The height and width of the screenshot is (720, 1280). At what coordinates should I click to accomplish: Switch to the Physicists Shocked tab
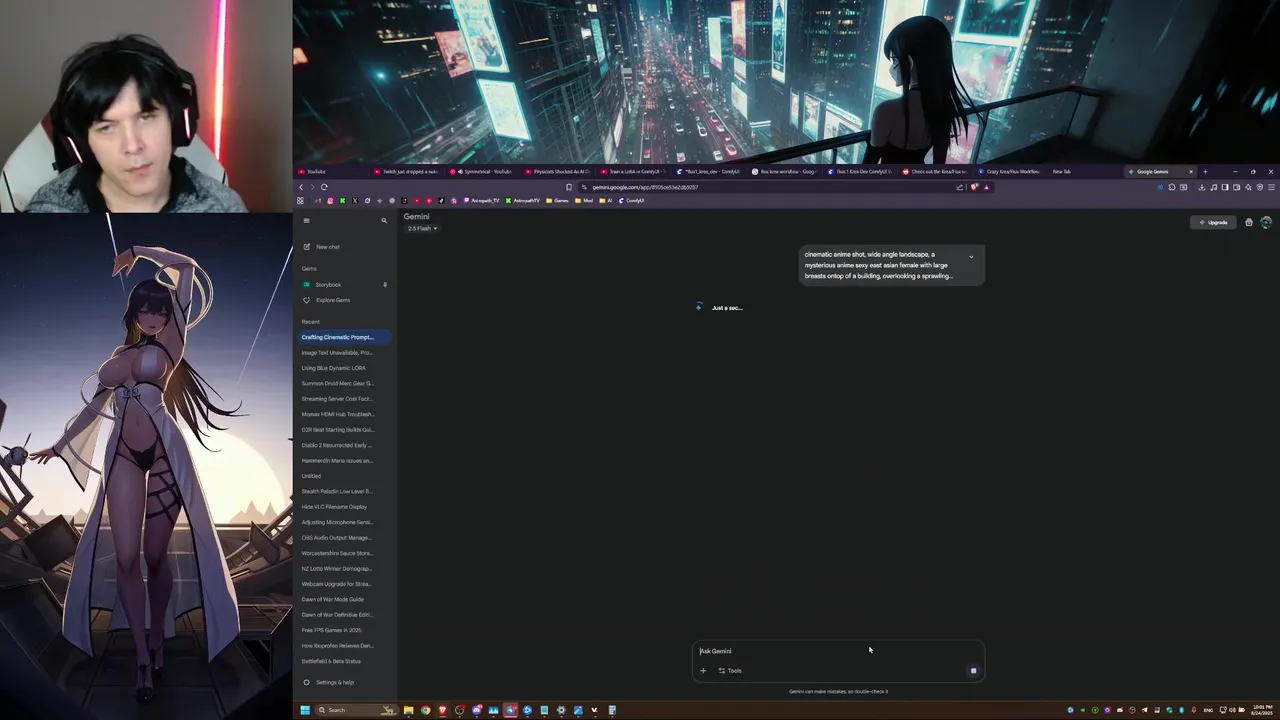tap(559, 171)
